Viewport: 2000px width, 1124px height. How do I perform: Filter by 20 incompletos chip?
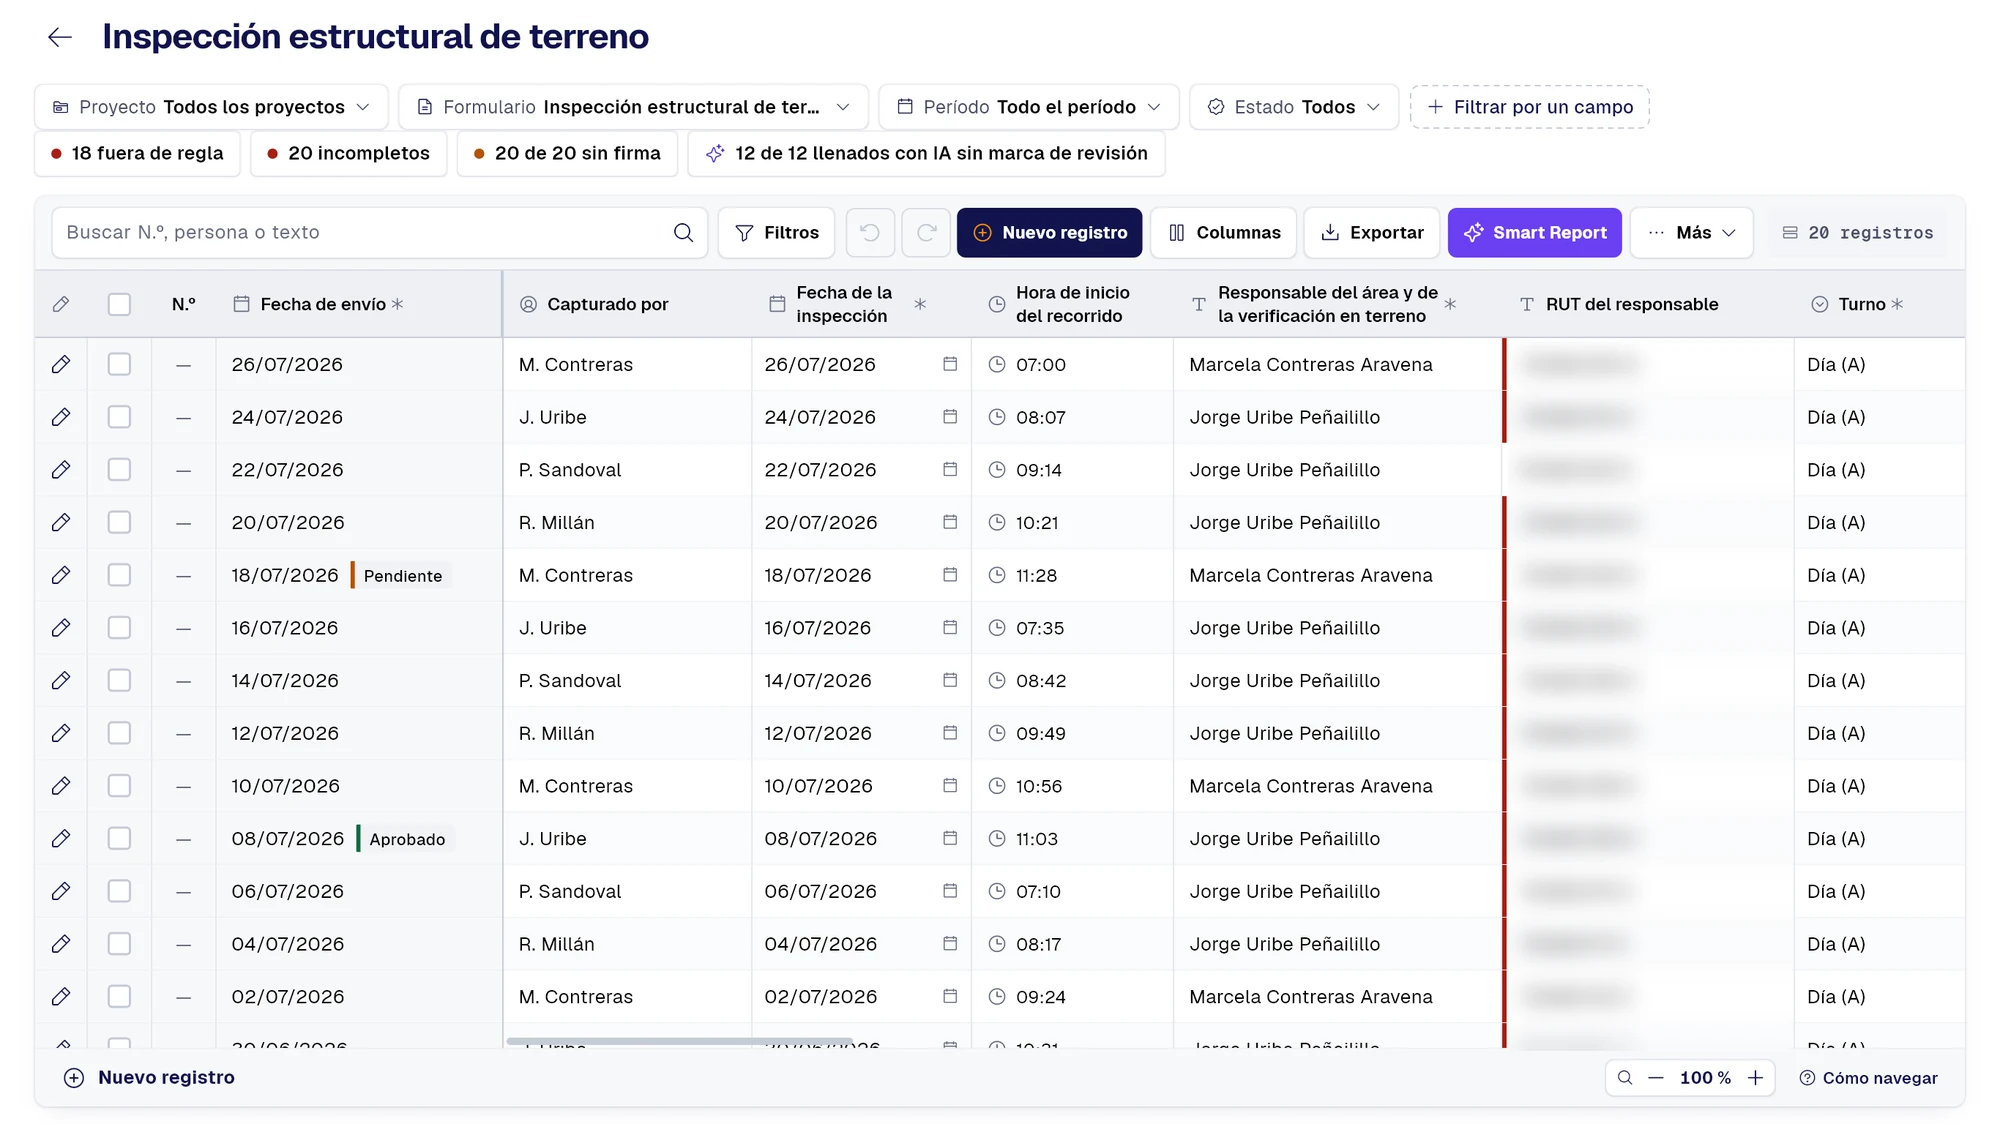pyautogui.click(x=348, y=153)
